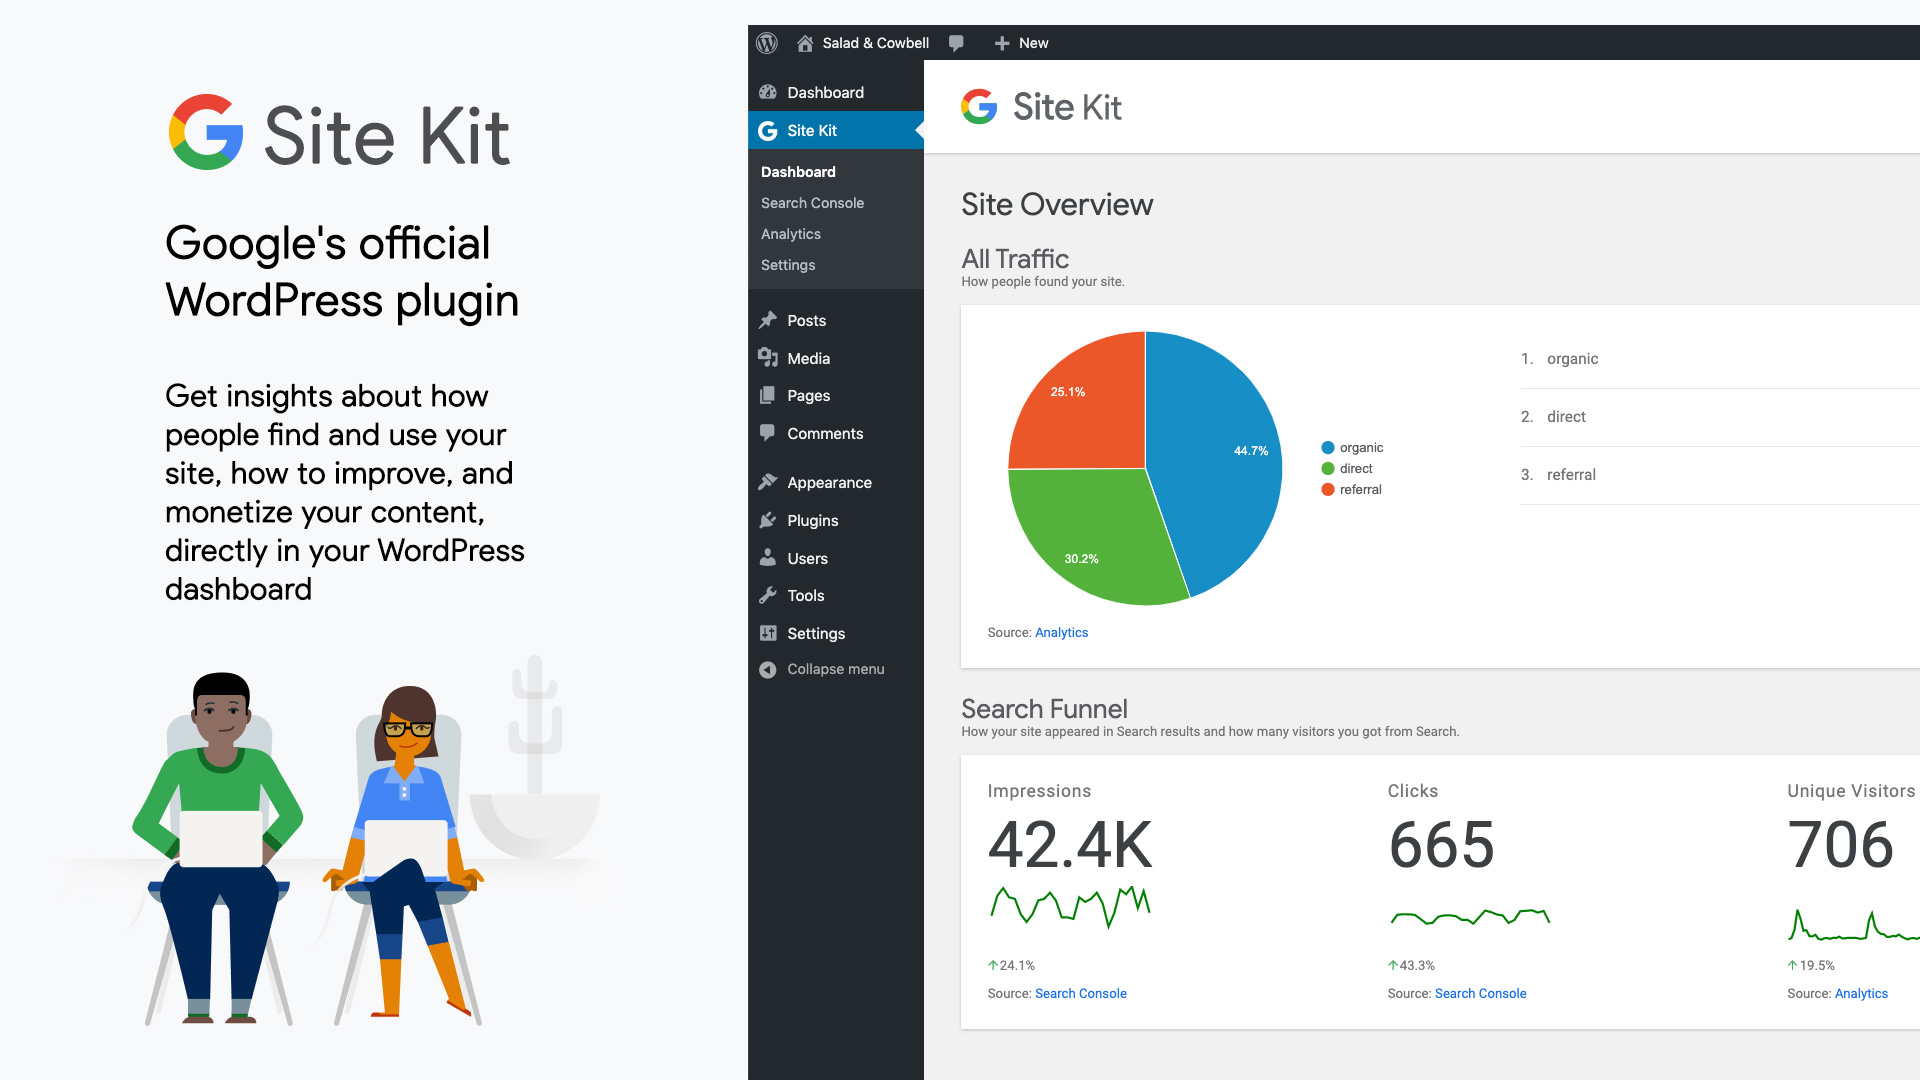Viewport: 1920px width, 1080px height.
Task: Open the Search Console submenu item
Action: pos(812,203)
